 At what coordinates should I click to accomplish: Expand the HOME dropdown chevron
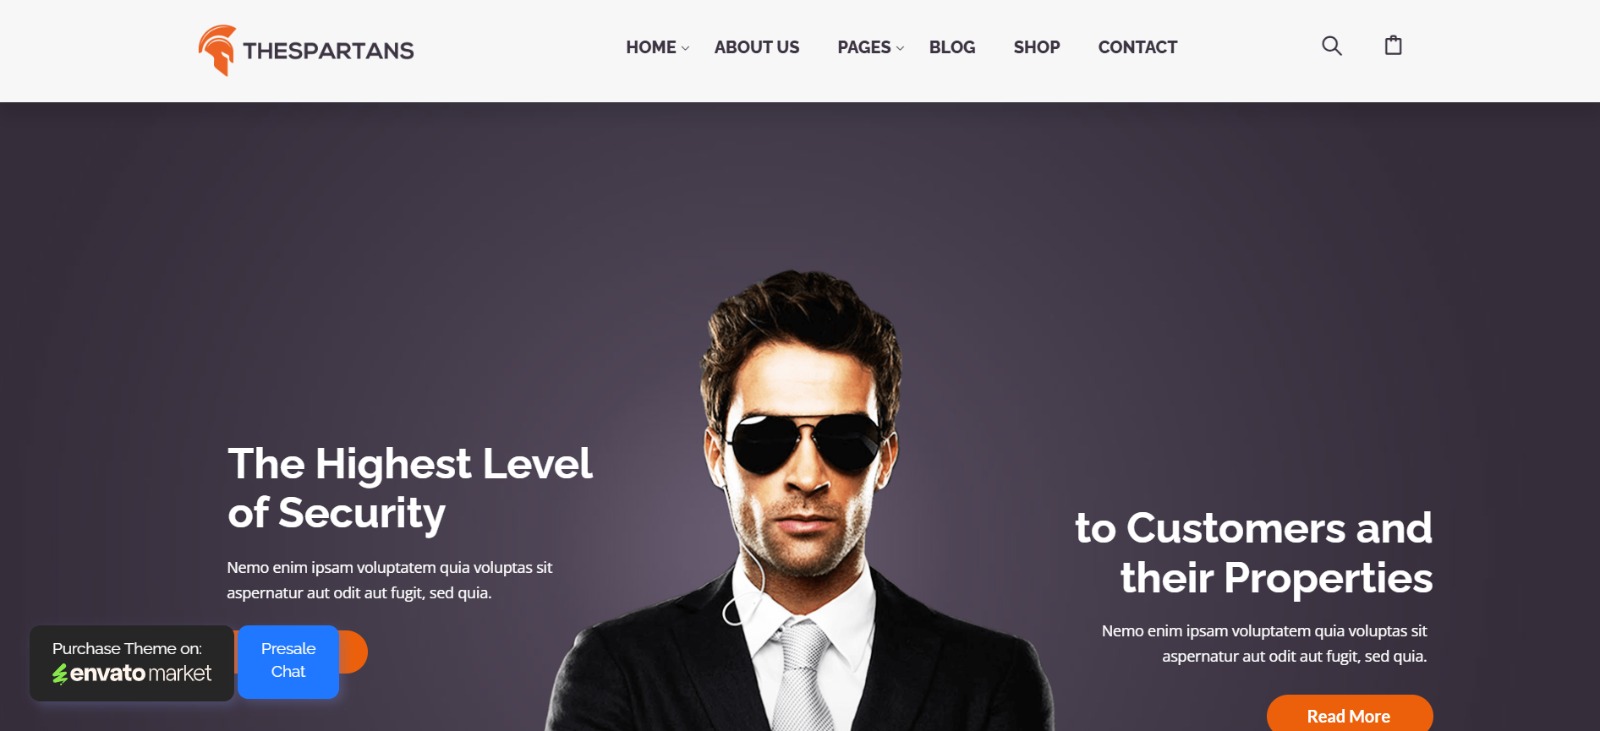[685, 48]
